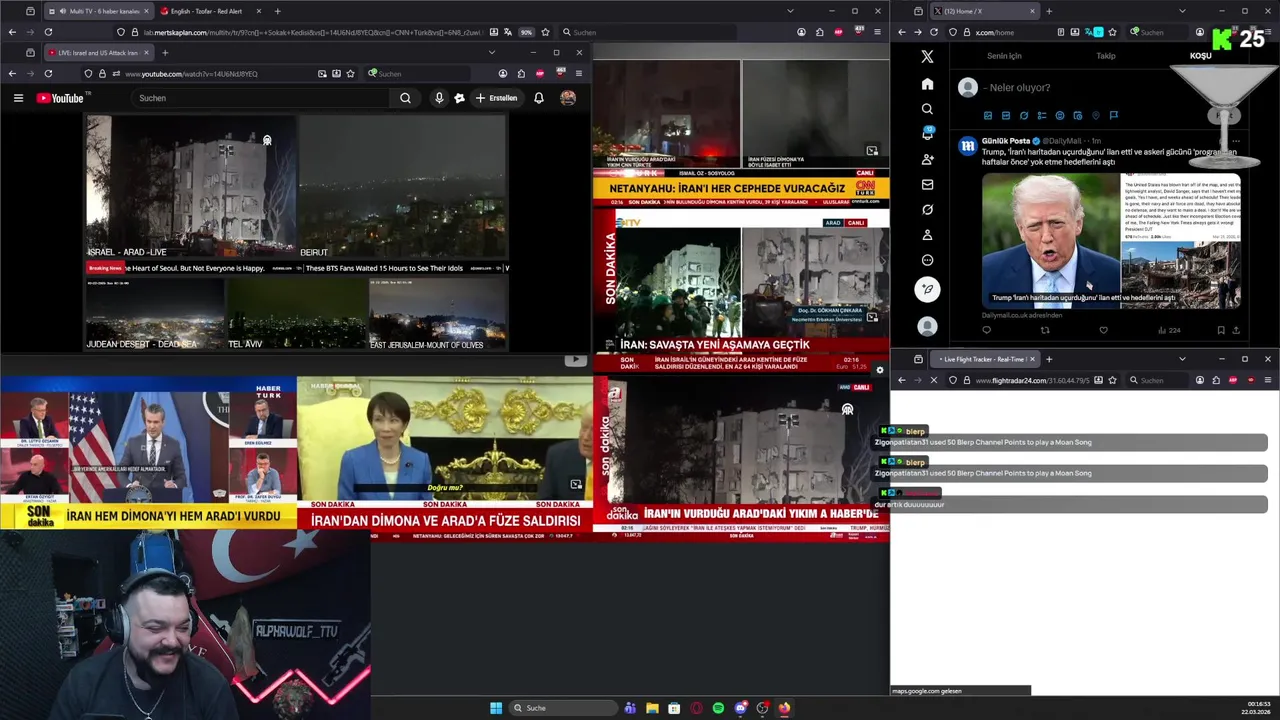Image resolution: width=1280 pixels, height=720 pixels.
Task: Open Discord from taskbar
Action: [740, 708]
